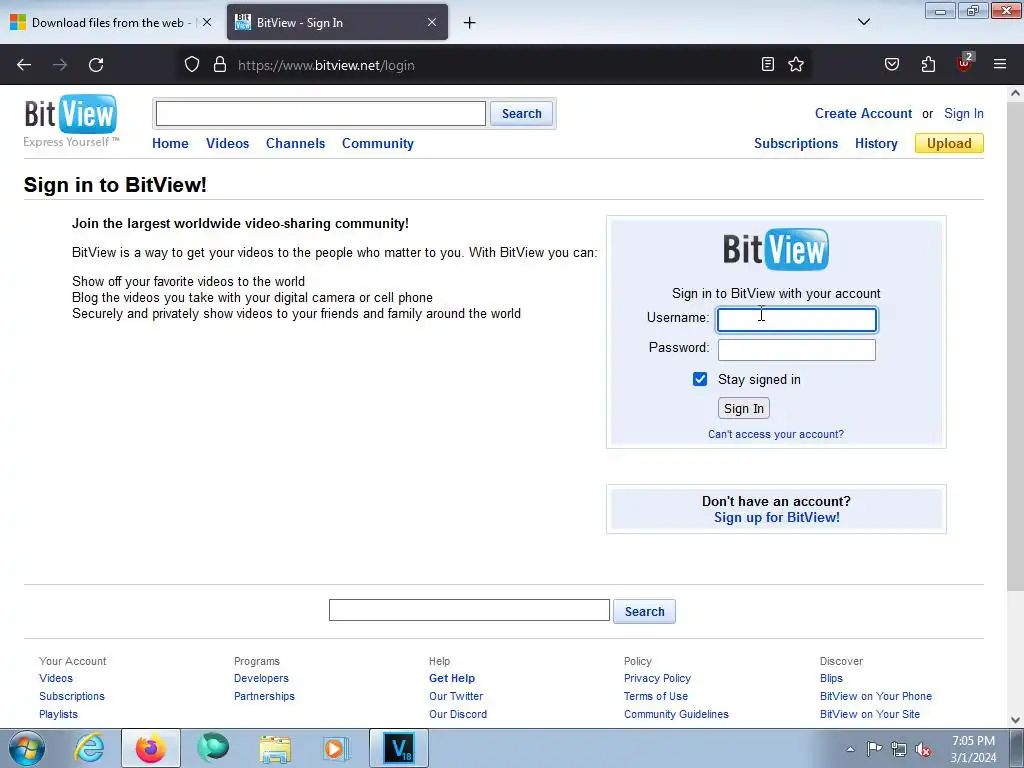Screen dimensions: 1024x768
Task: Open footer Privacy Policy link
Action: [x=657, y=679]
